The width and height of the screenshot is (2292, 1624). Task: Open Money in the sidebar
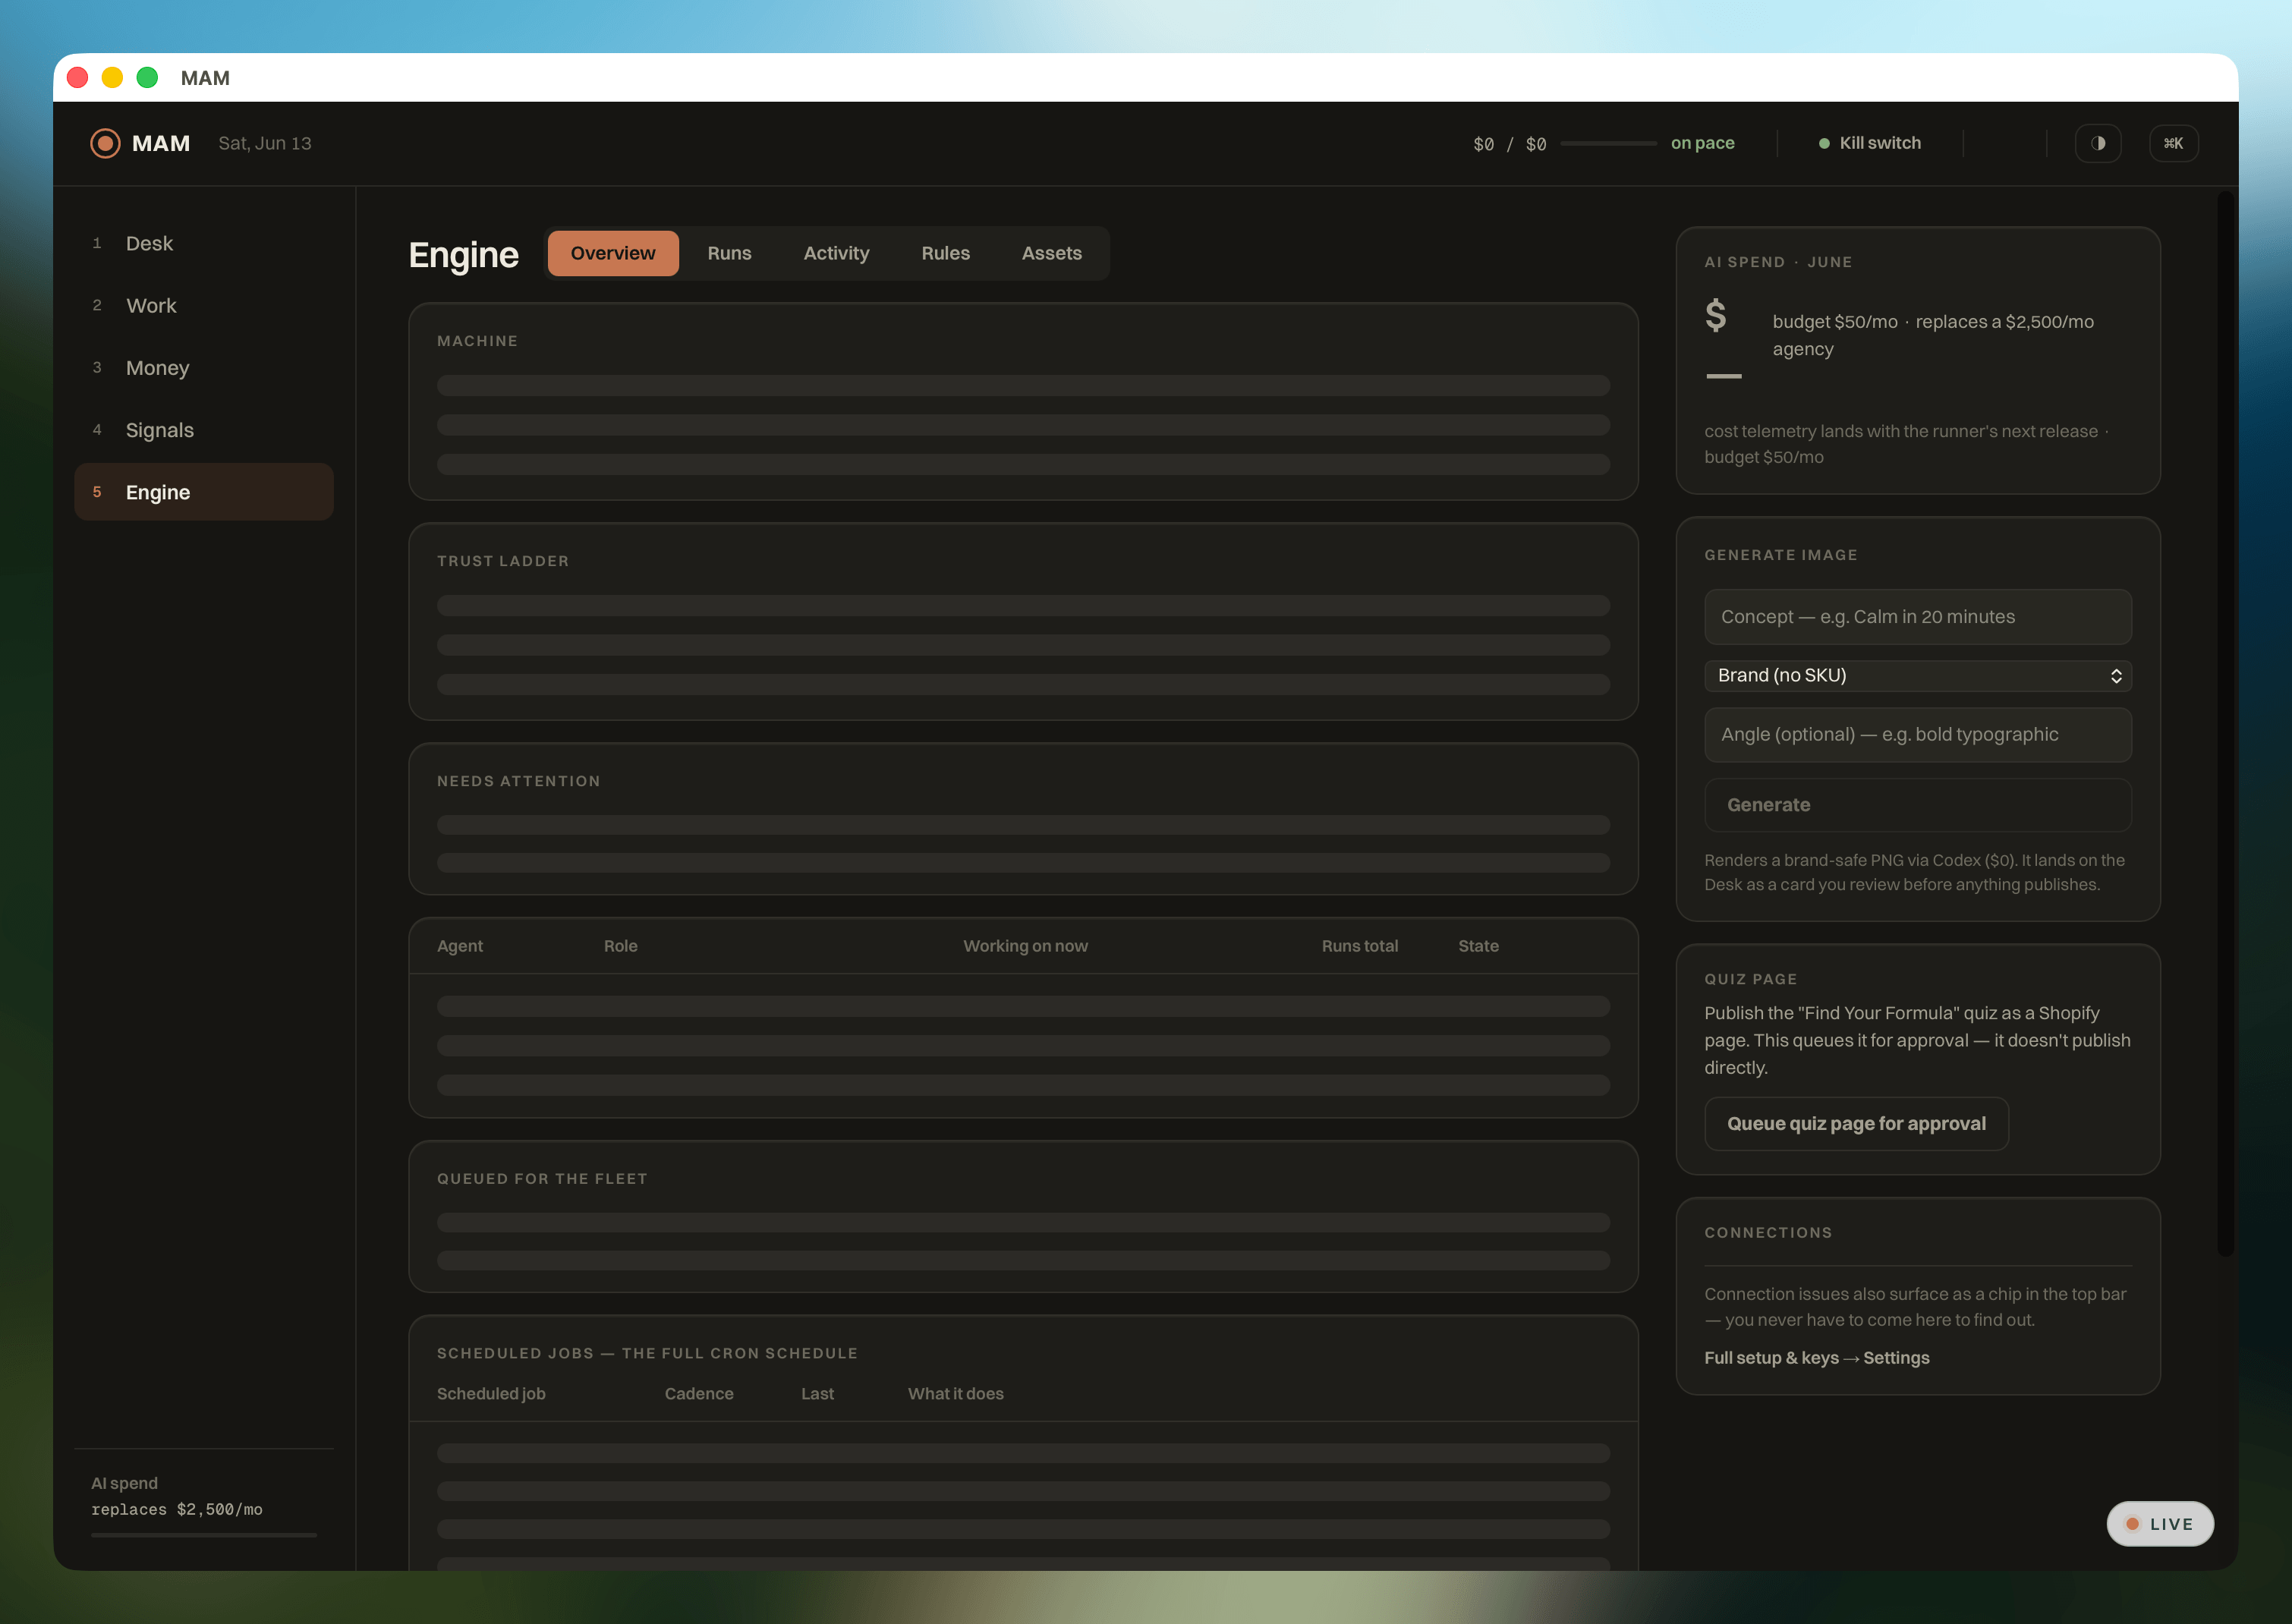tap(204, 368)
